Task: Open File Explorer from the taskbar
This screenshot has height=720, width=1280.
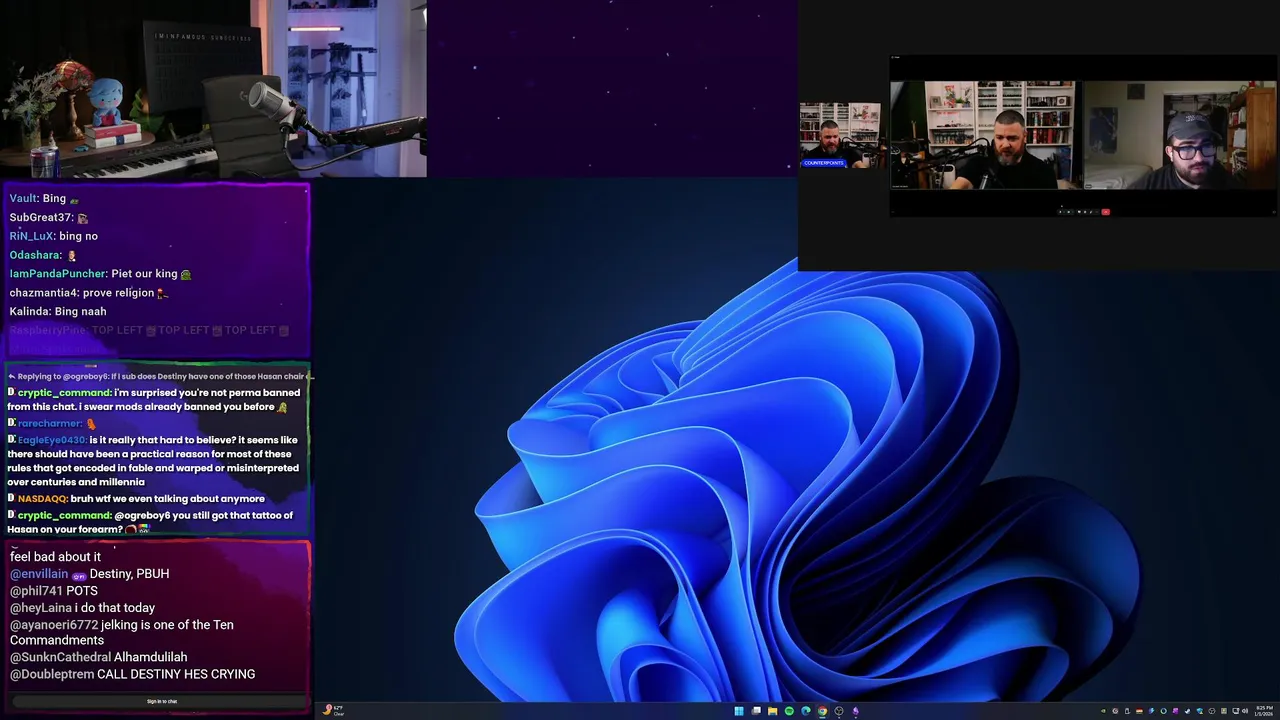Action: pos(773,711)
